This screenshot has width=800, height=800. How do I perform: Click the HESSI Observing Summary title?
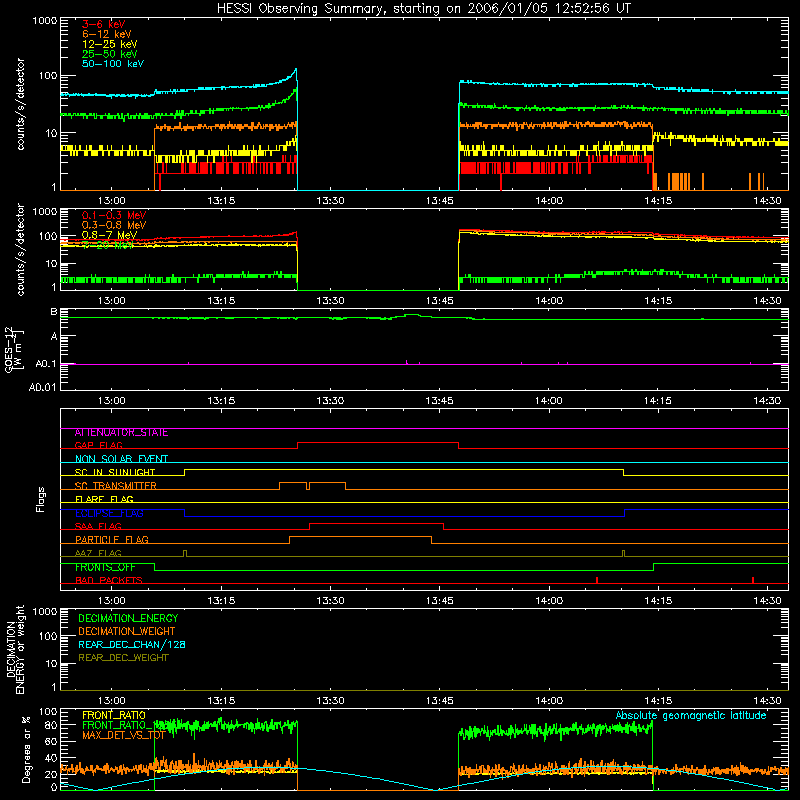click(423, 9)
